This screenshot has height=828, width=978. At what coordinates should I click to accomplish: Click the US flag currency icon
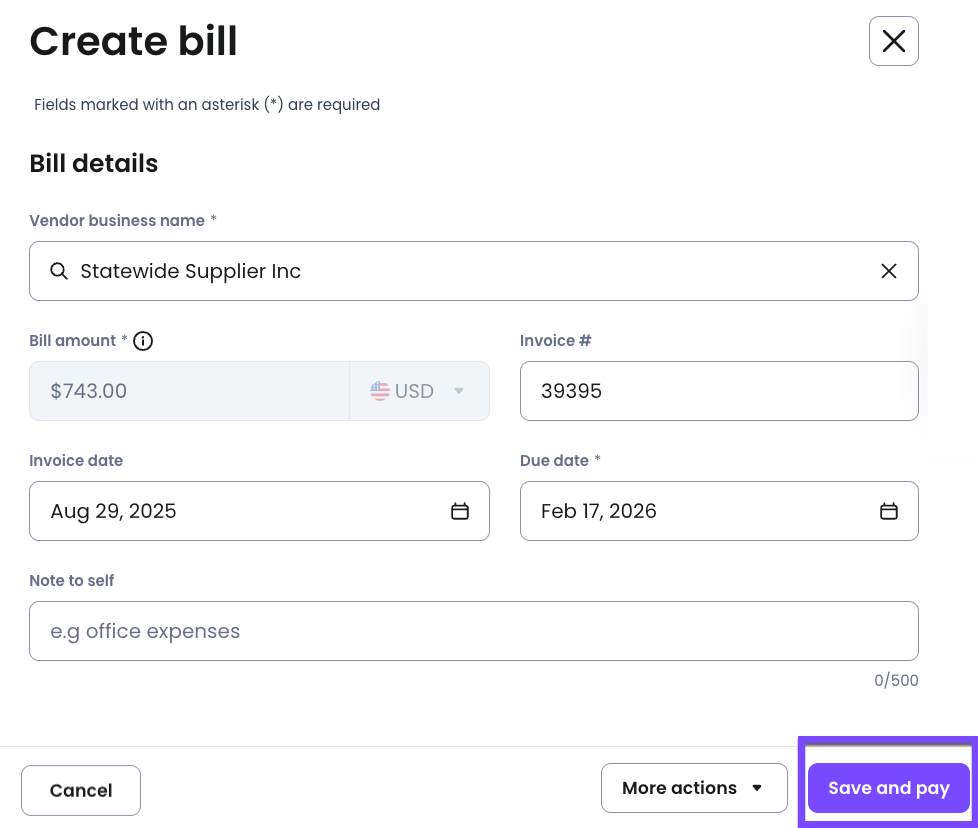[x=380, y=391]
